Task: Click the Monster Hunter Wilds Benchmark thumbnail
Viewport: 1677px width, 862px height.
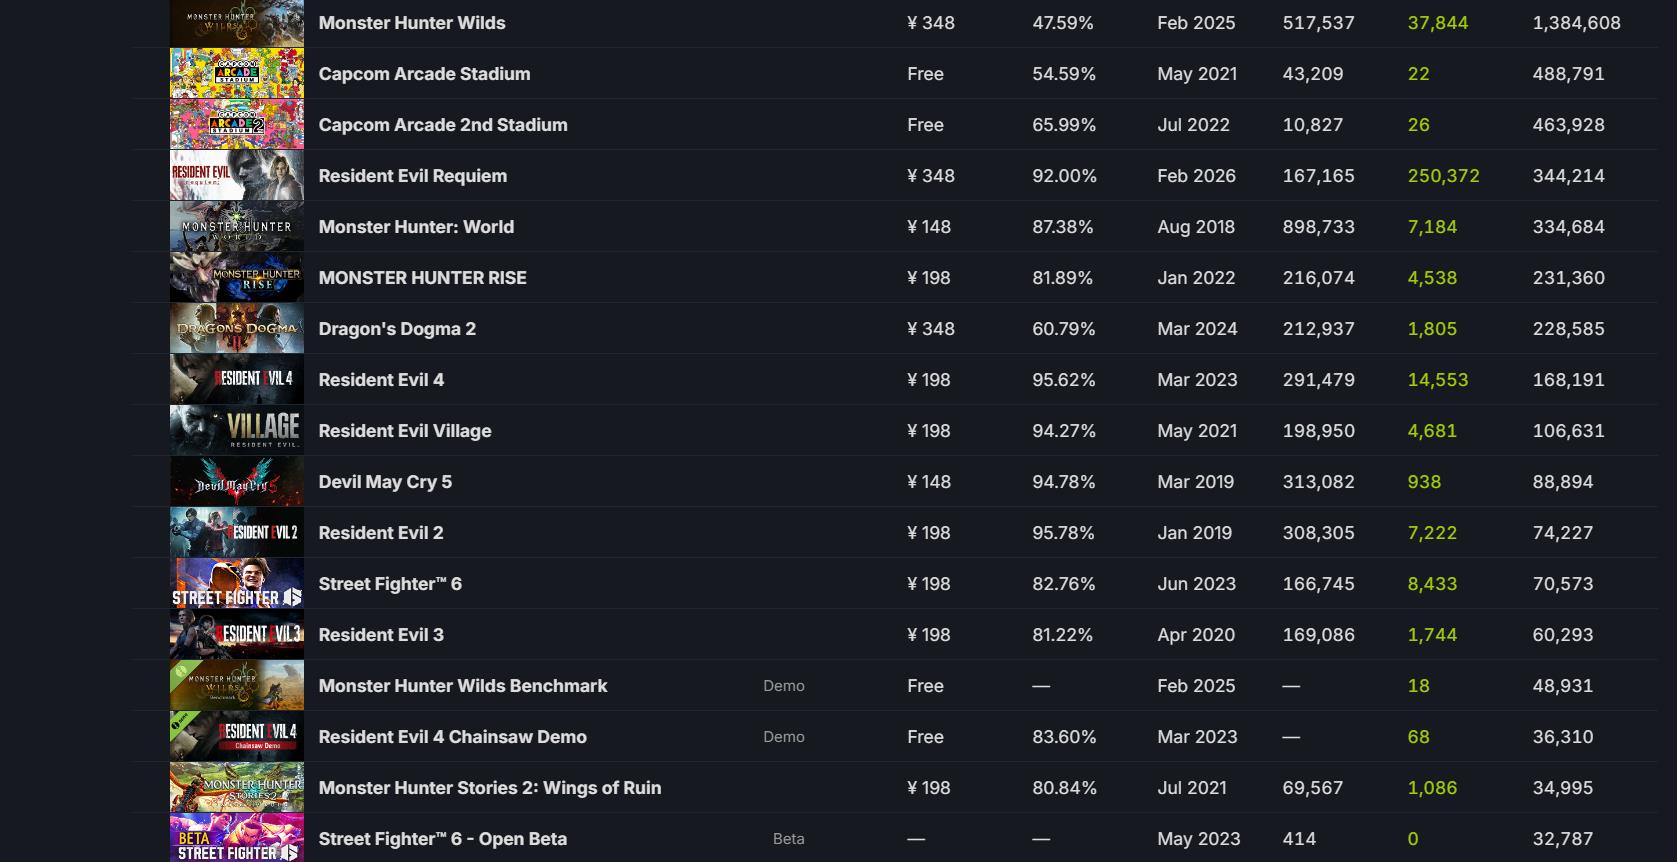Action: click(x=237, y=686)
